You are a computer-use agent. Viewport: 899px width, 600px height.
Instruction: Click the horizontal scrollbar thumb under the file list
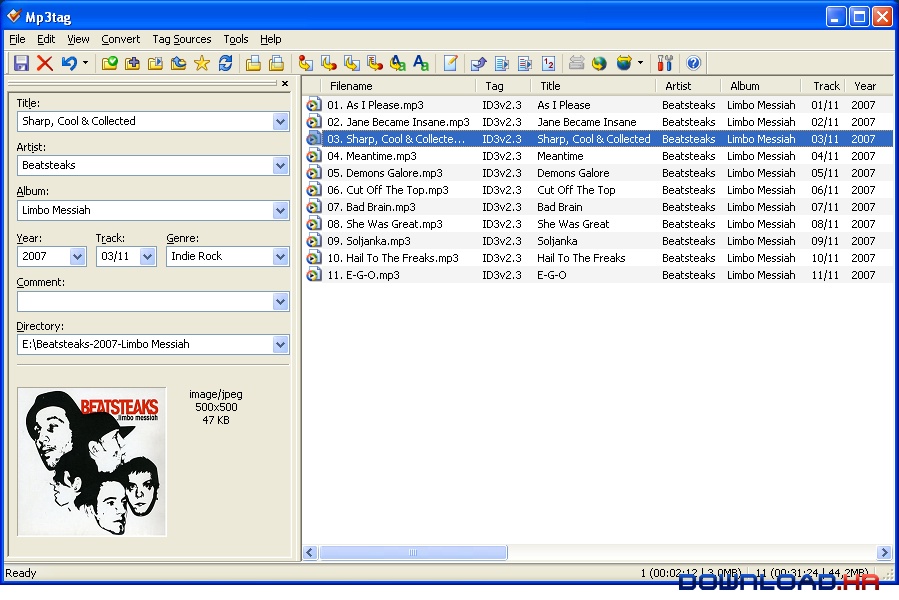click(413, 552)
